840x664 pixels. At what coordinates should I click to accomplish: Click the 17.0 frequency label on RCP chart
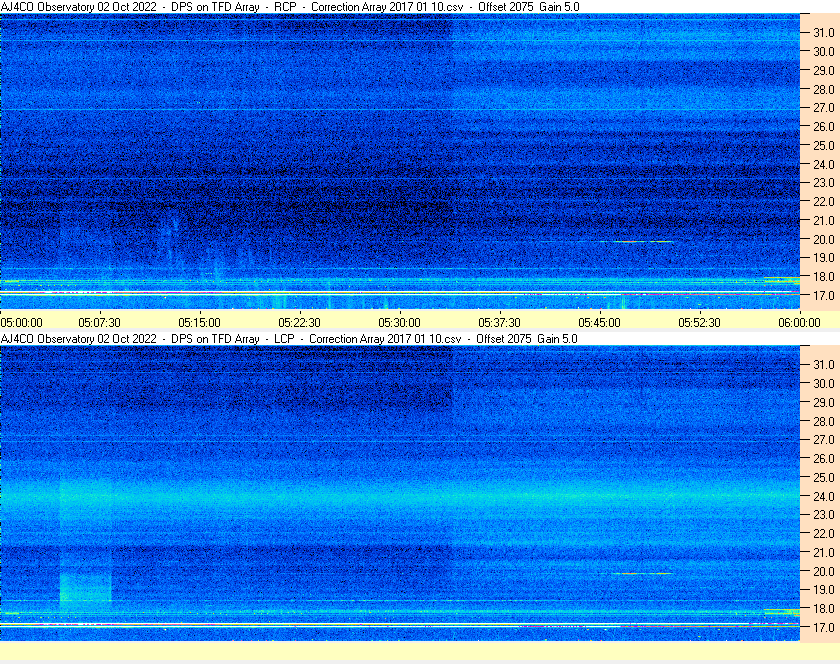[824, 295]
